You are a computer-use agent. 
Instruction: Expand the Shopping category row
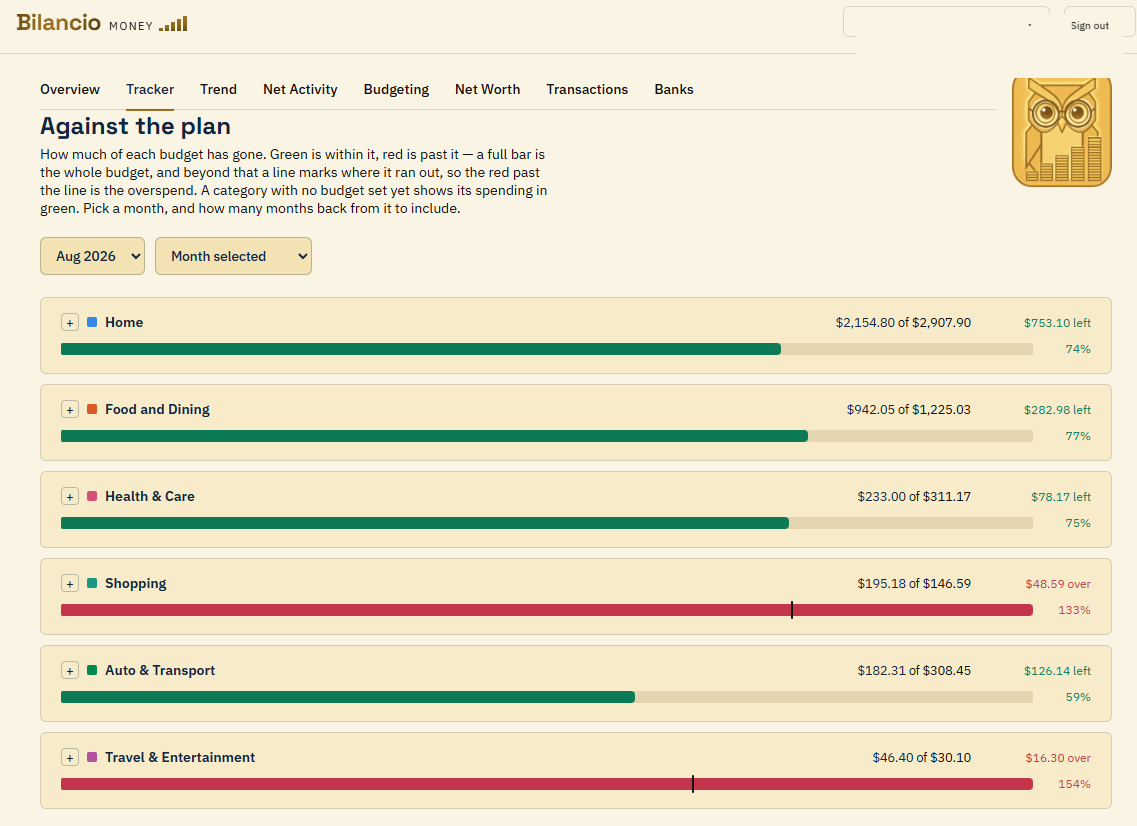tap(70, 584)
